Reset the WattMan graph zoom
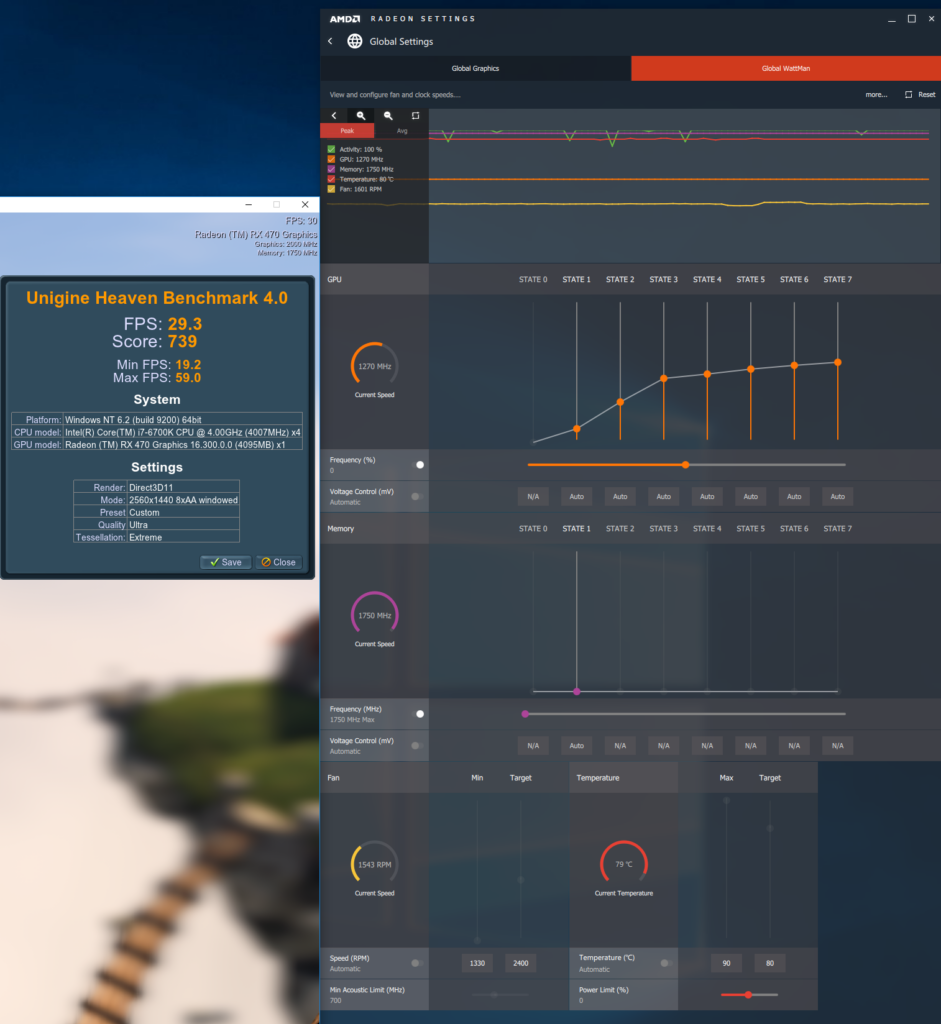The width and height of the screenshot is (941, 1024). tap(415, 116)
